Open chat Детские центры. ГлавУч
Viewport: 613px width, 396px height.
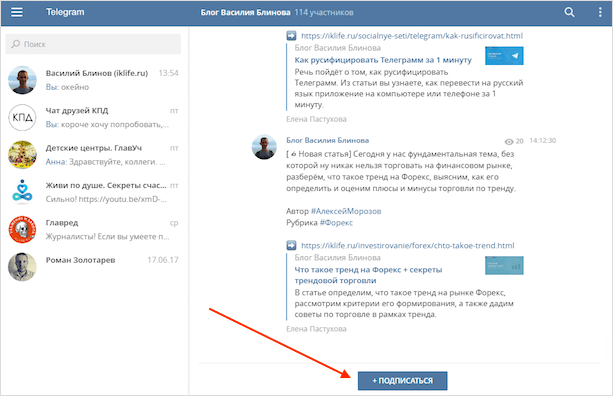(93, 154)
